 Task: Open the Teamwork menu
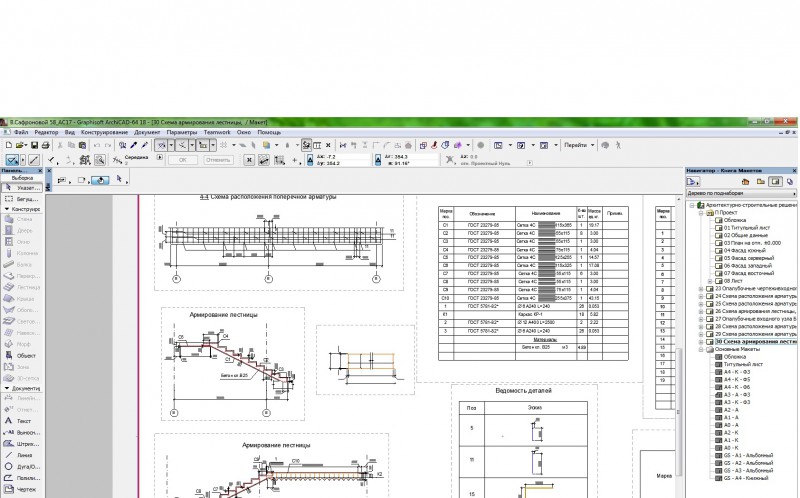(x=217, y=133)
